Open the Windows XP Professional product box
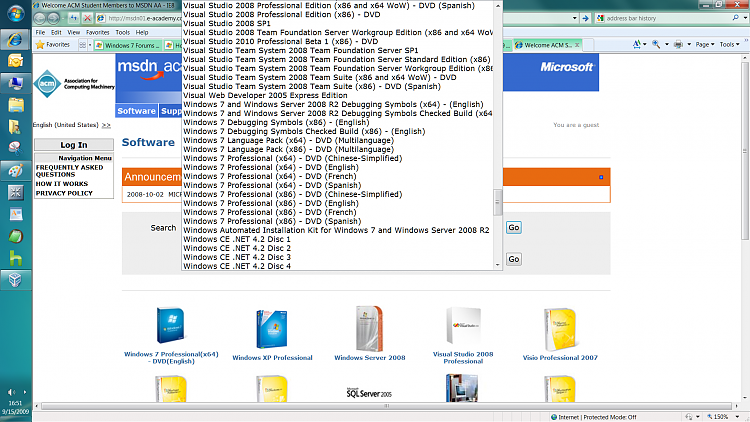 point(272,329)
